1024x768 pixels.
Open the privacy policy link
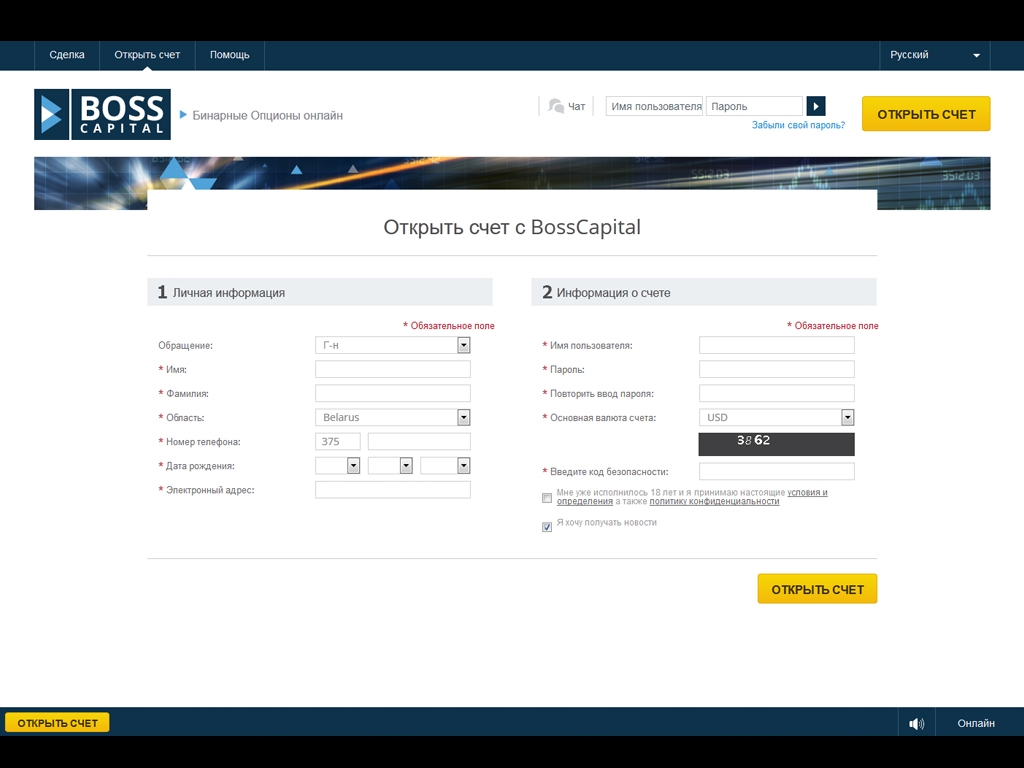[714, 502]
